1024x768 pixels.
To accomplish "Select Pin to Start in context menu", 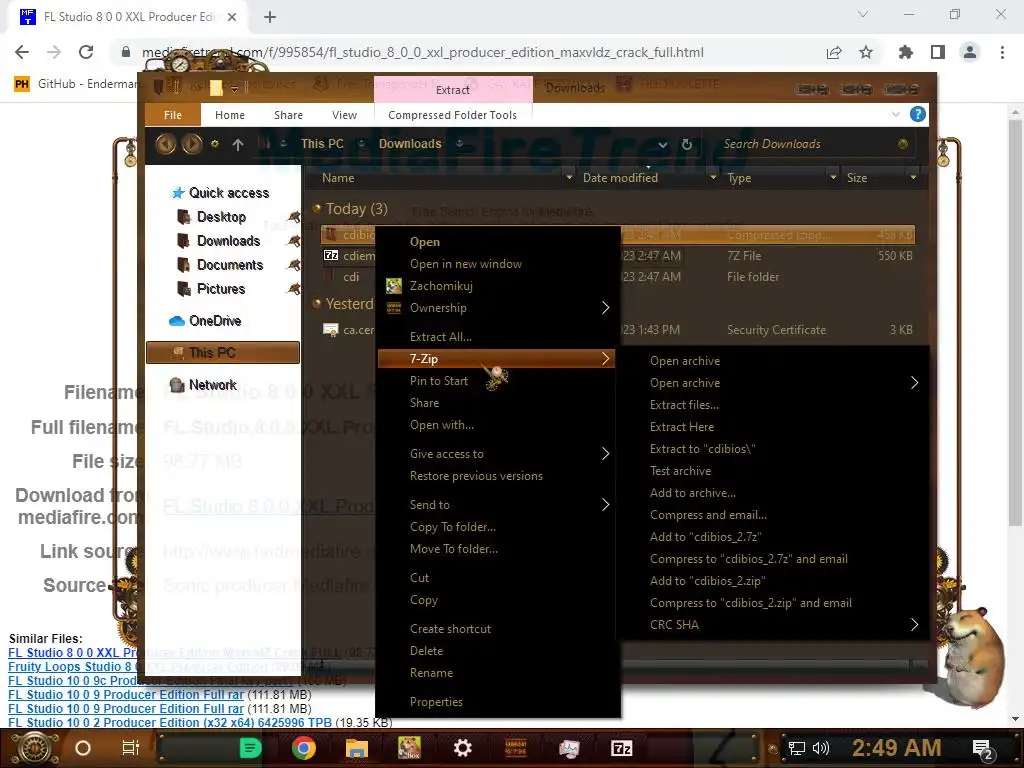I will [x=438, y=381].
